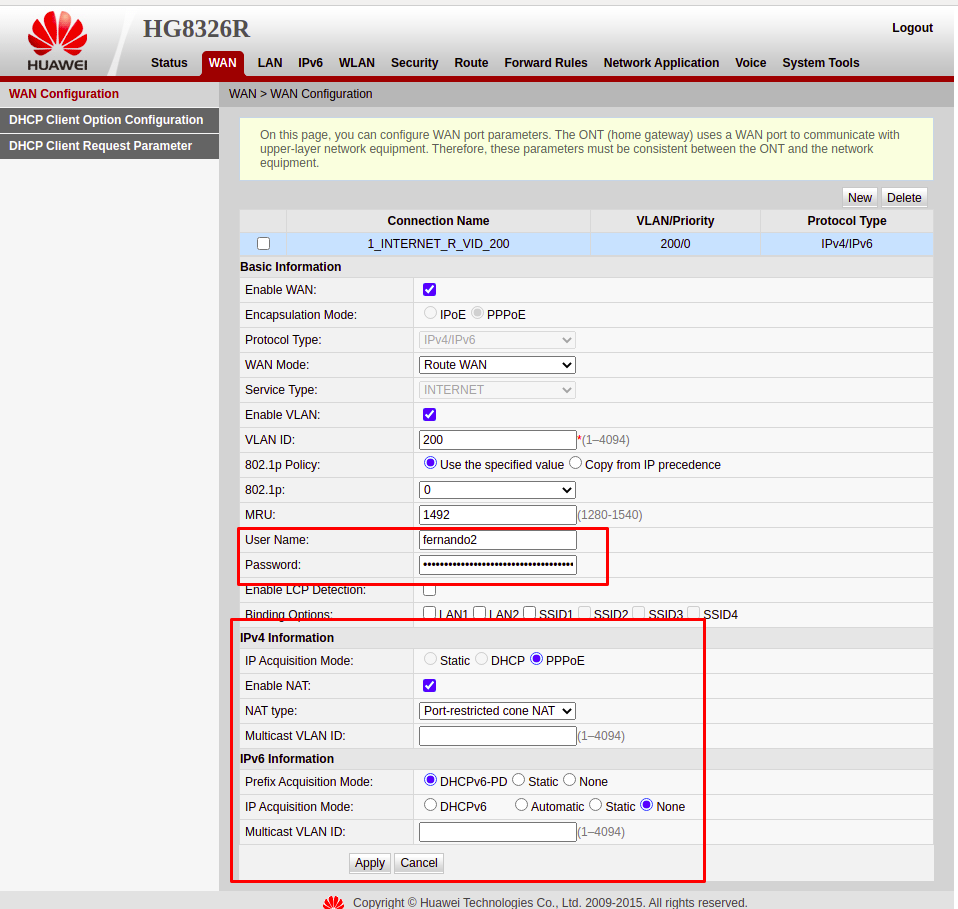Check the 1_INTERNET_R_VID_200 connection row checkbox

pos(263,244)
